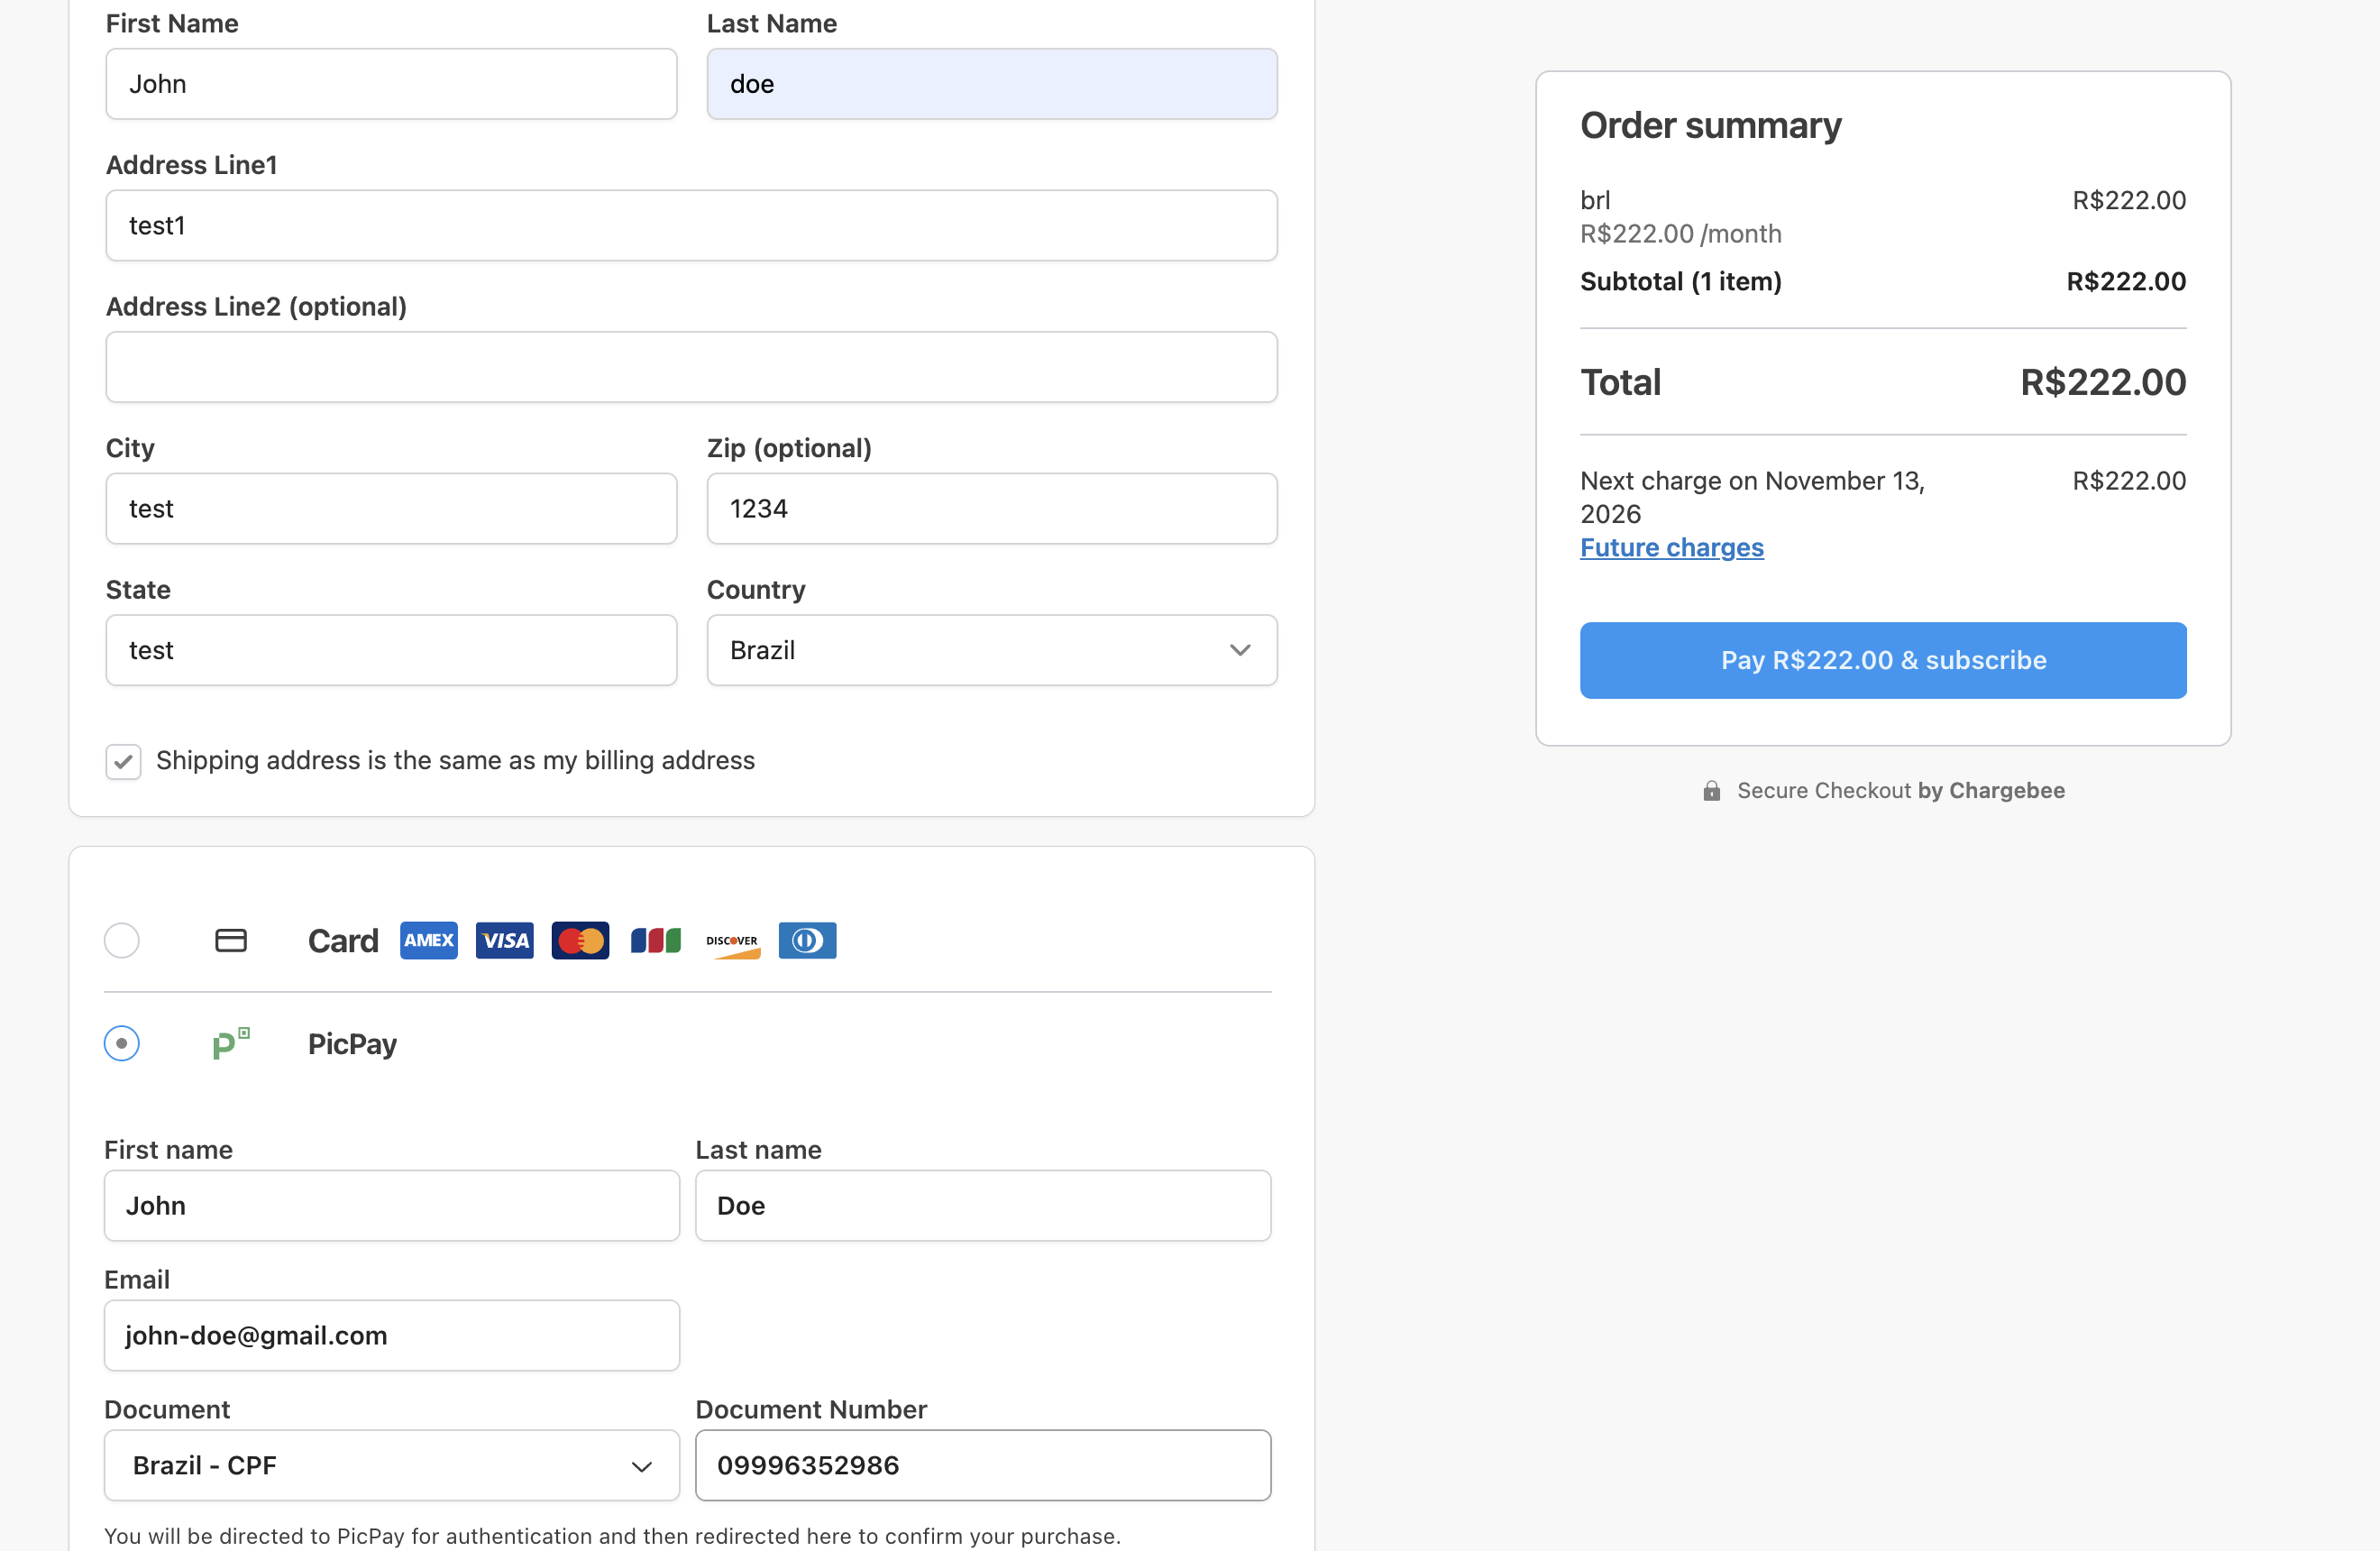Click the Order summary heading
The width and height of the screenshot is (2380, 1551).
[1711, 125]
